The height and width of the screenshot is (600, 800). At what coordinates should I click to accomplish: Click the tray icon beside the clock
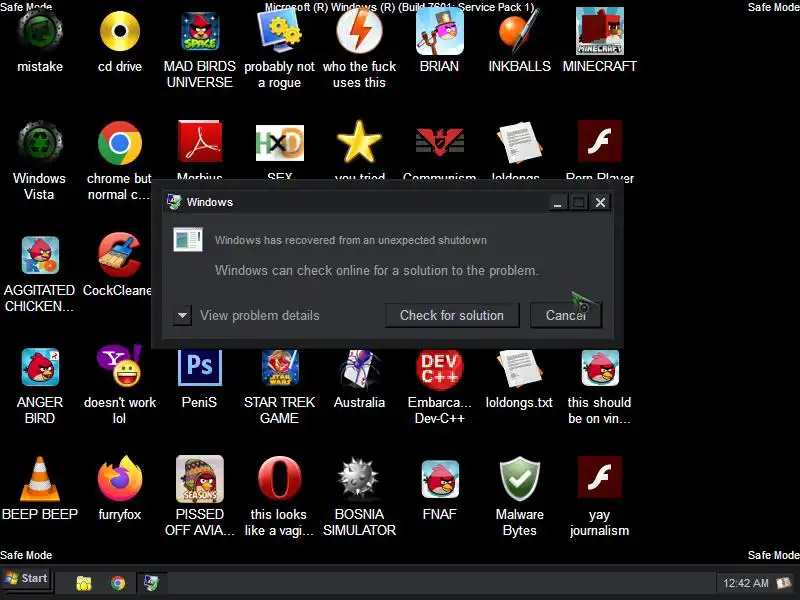point(784,583)
